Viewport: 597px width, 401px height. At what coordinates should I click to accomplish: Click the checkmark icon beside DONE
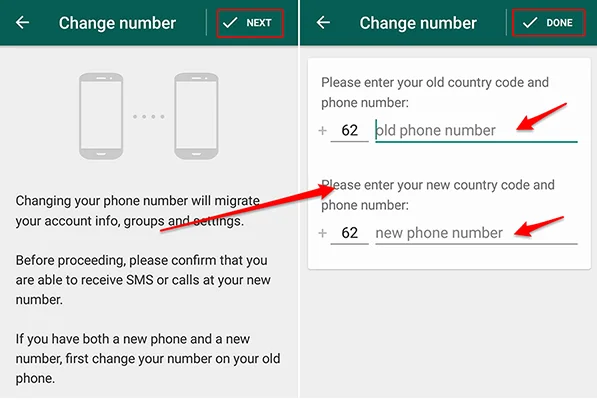[x=530, y=23]
